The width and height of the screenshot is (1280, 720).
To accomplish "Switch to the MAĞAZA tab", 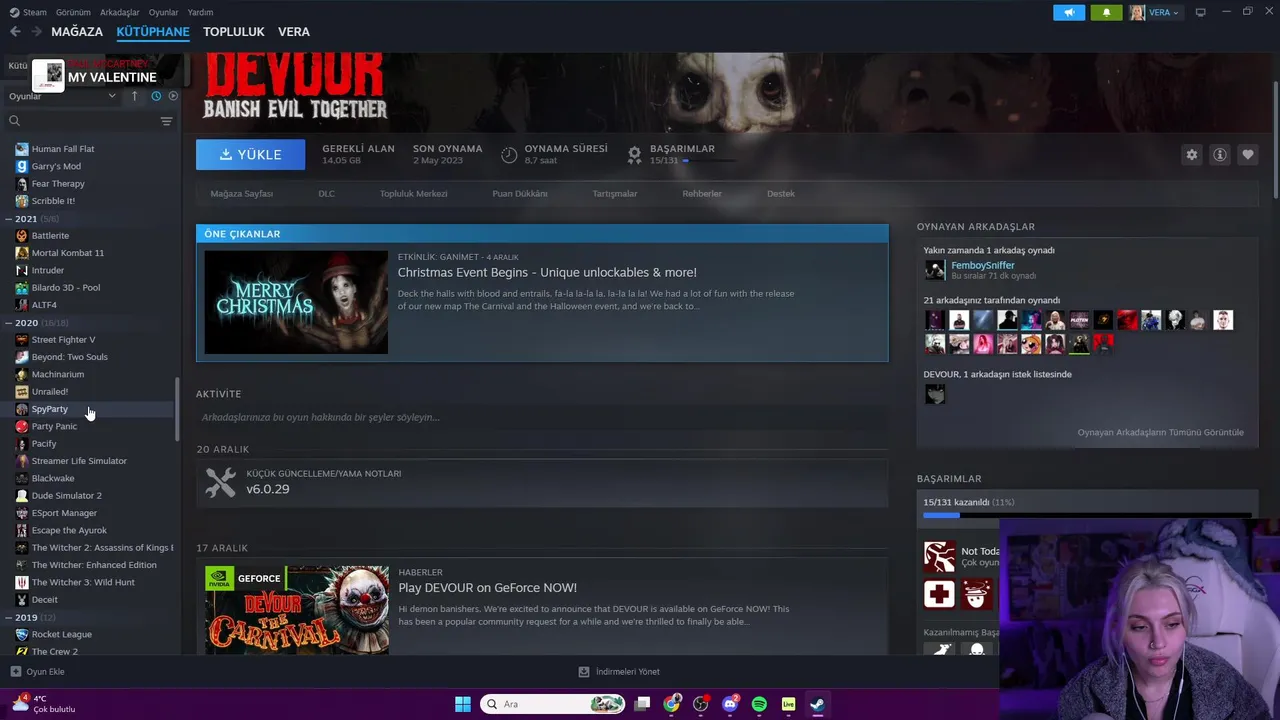I will coord(77,32).
